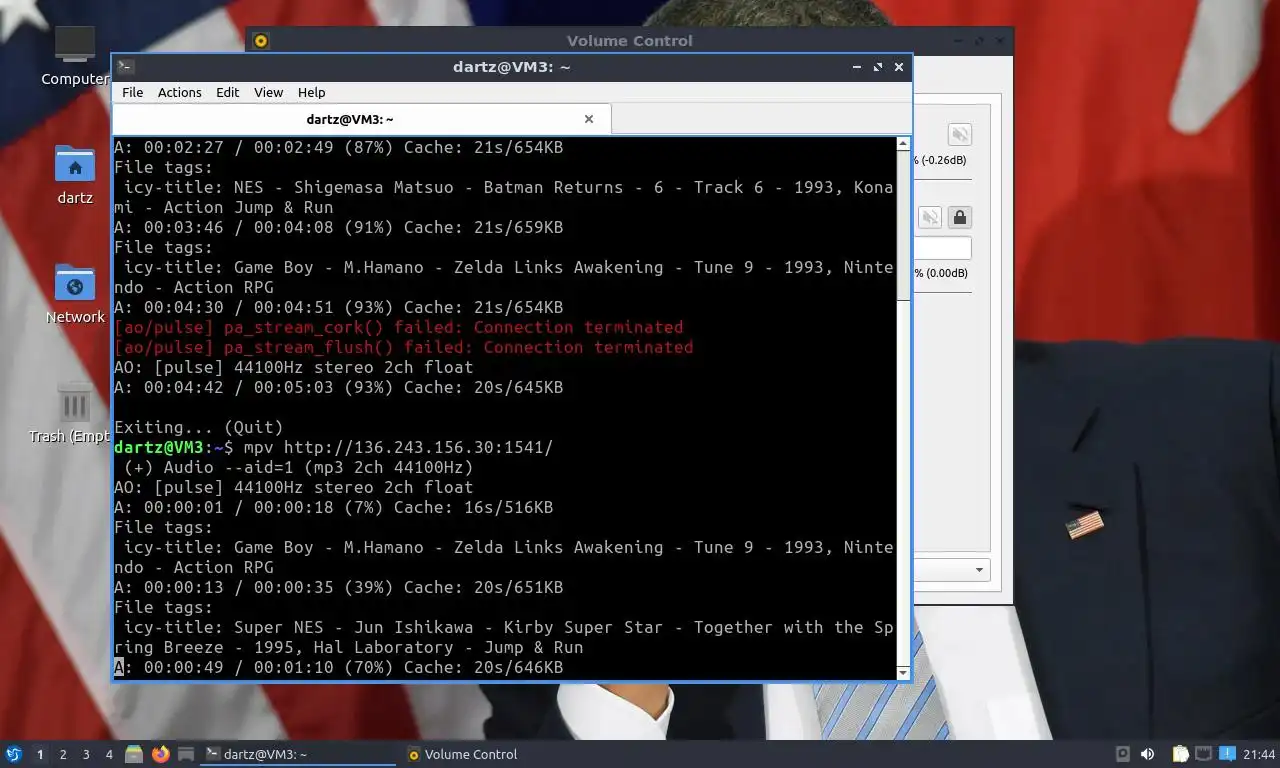Toggle the lower mute button beside the lock
This screenshot has width=1280, height=768.
[x=930, y=217]
